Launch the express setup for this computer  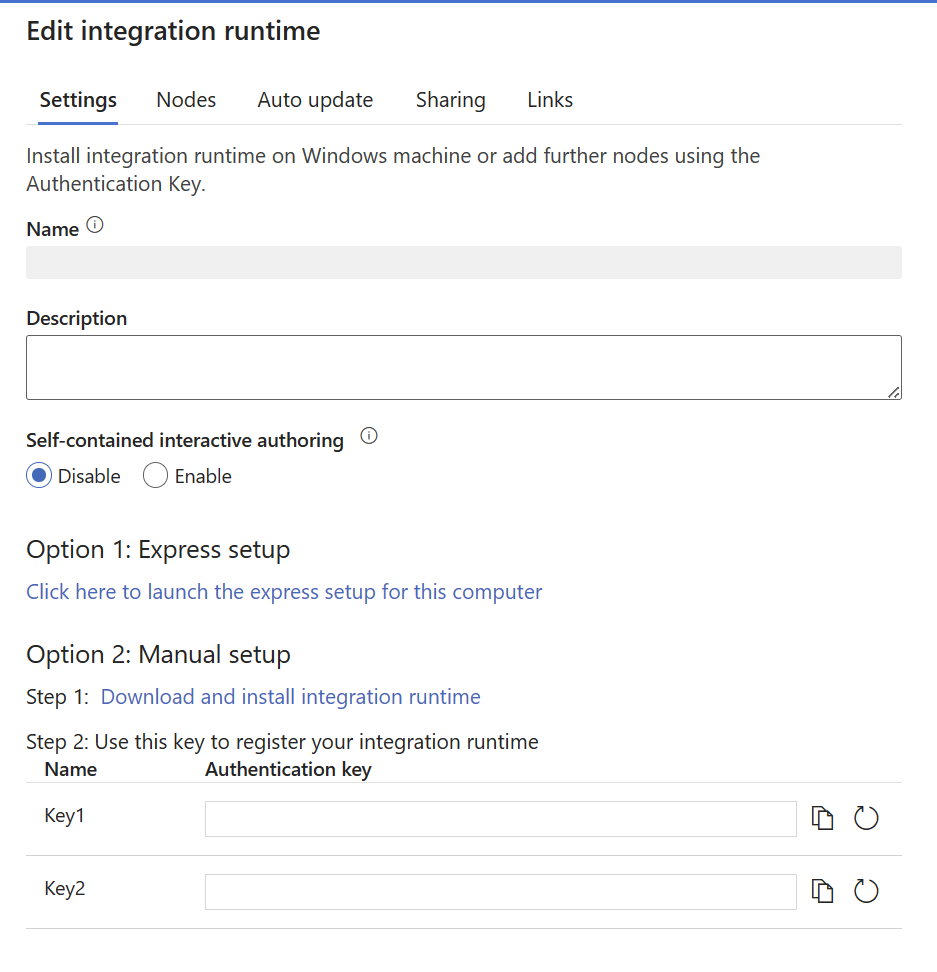coord(283,592)
